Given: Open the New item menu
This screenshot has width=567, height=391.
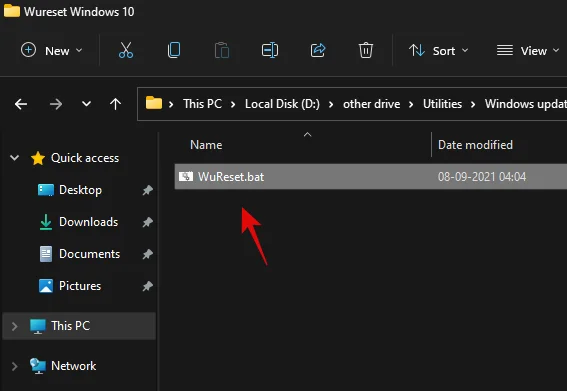Looking at the screenshot, I should [x=51, y=51].
